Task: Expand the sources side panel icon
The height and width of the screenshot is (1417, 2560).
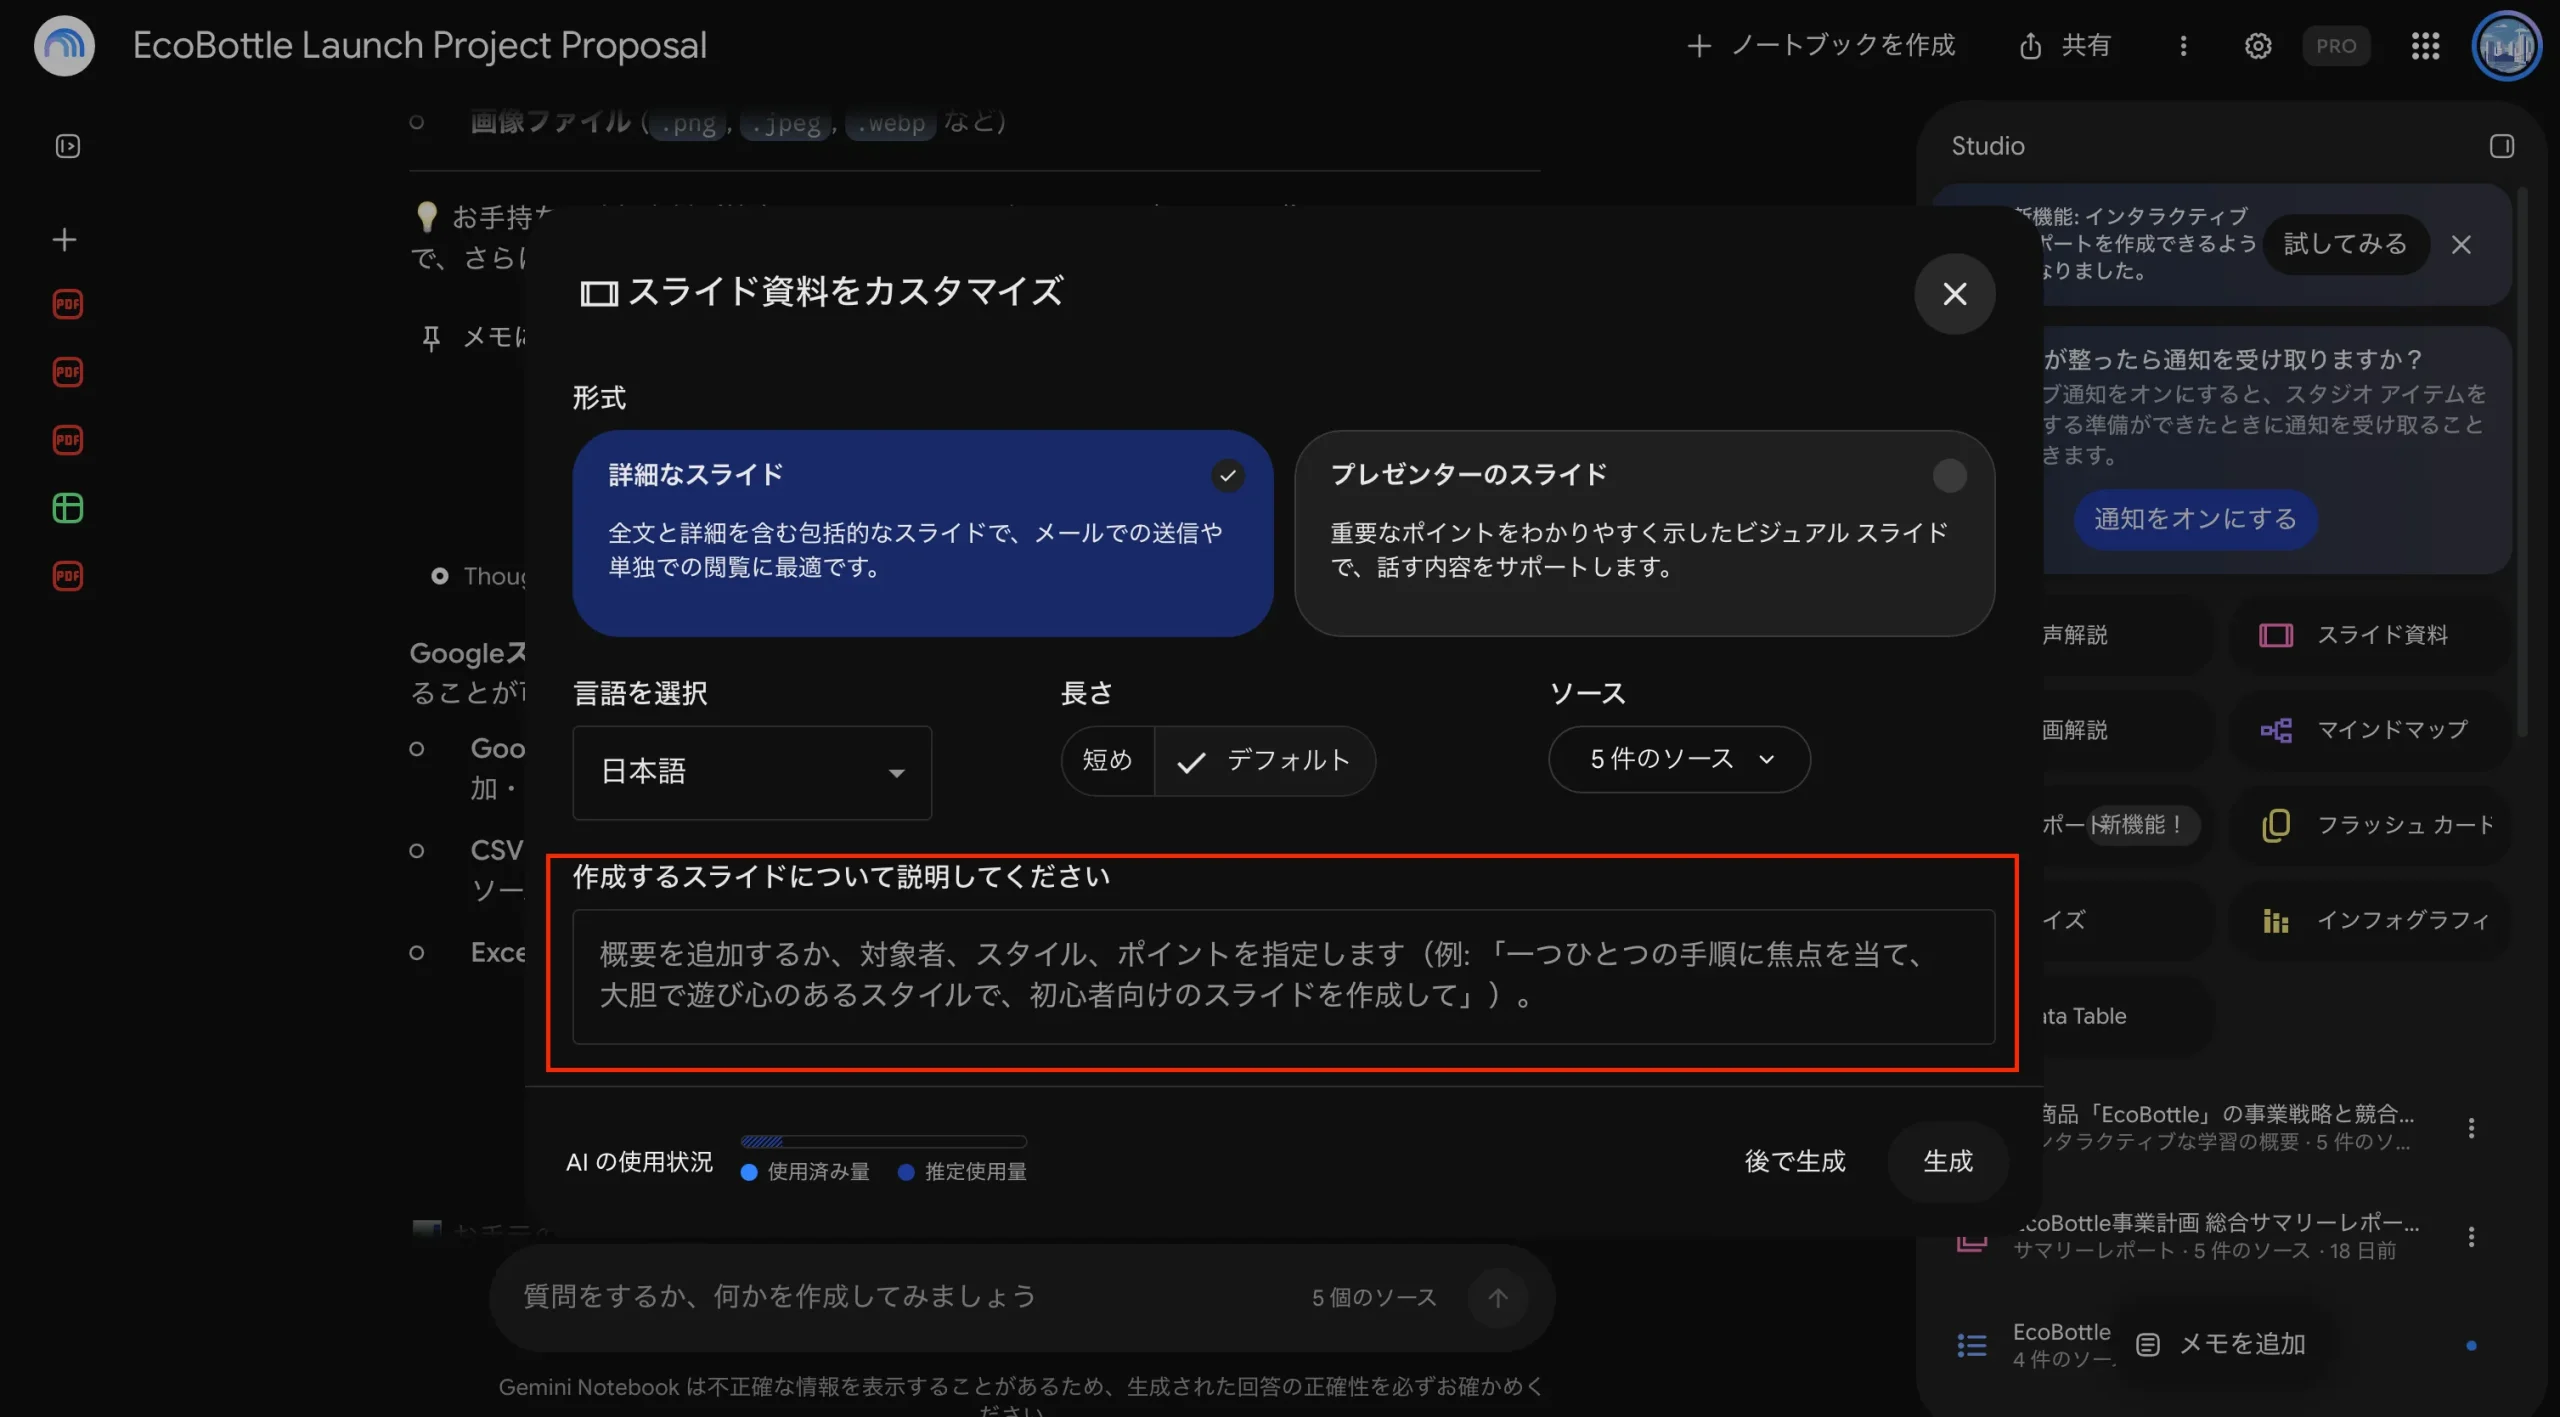Action: [x=67, y=146]
